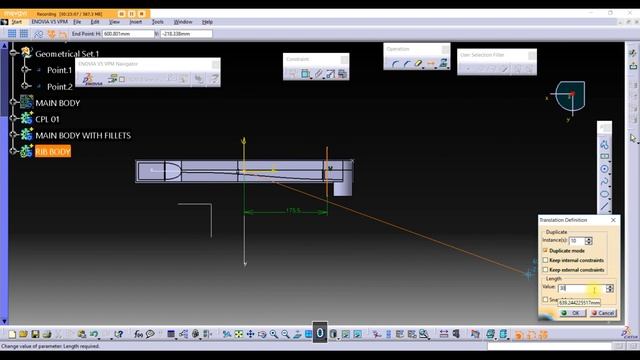640x360 pixels.
Task: Click the Corner tool in Operation toolbar
Action: (x=395, y=64)
